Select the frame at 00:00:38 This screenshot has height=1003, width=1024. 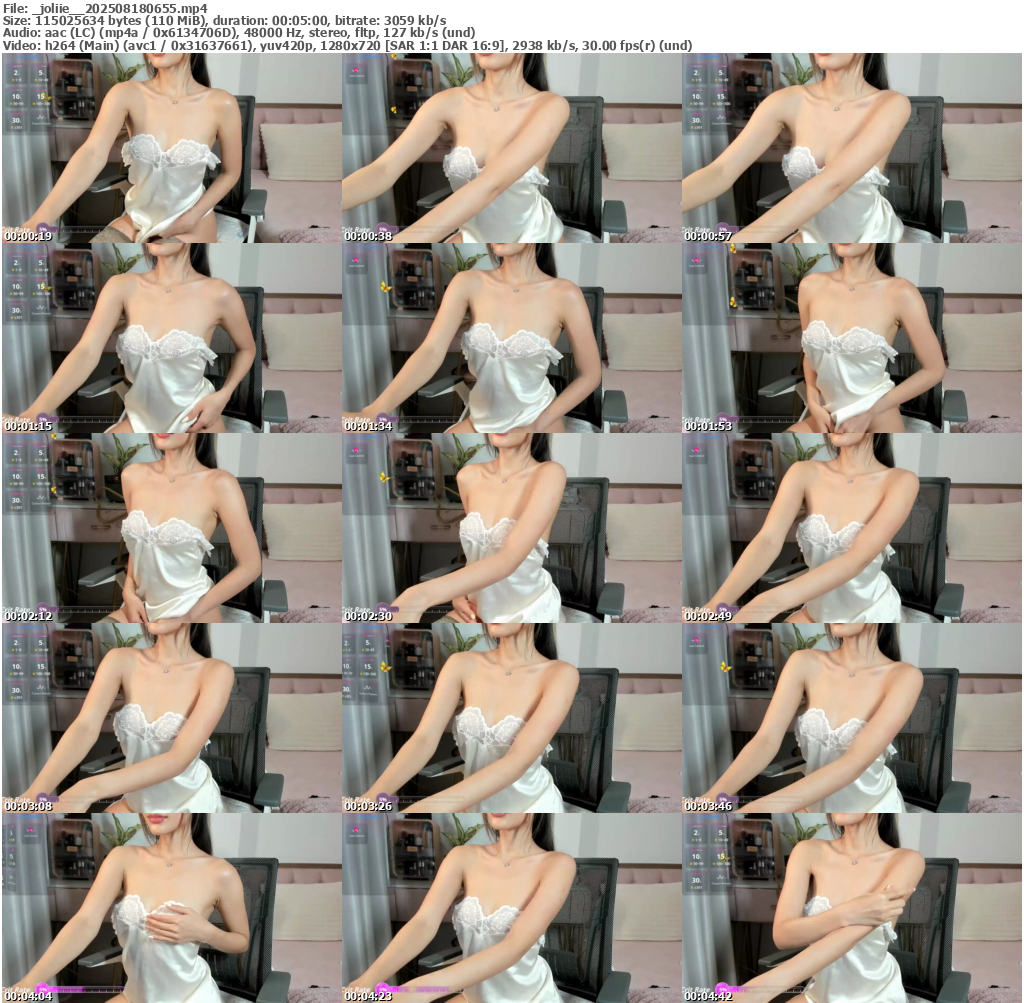pyautogui.click(x=511, y=148)
